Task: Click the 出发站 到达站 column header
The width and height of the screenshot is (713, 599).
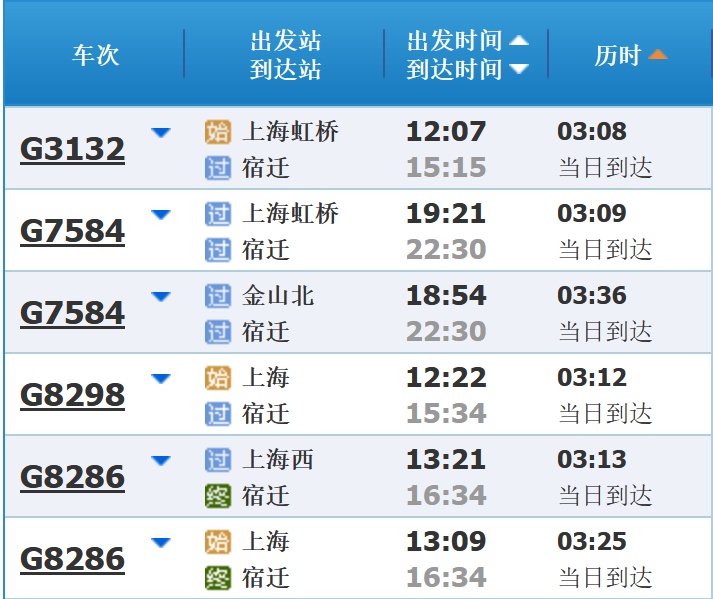Action: coord(285,55)
